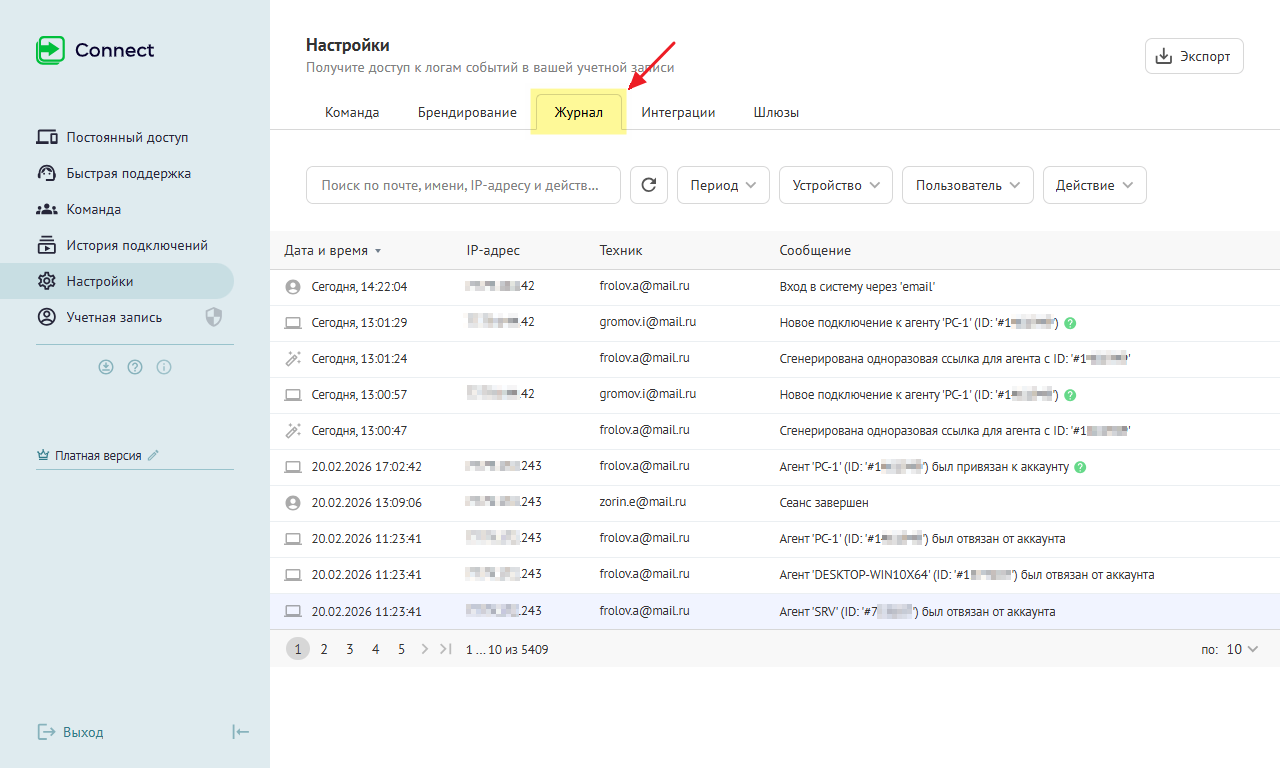This screenshot has width=1280, height=768.
Task: Expand the Период filter dropdown
Action: [723, 185]
